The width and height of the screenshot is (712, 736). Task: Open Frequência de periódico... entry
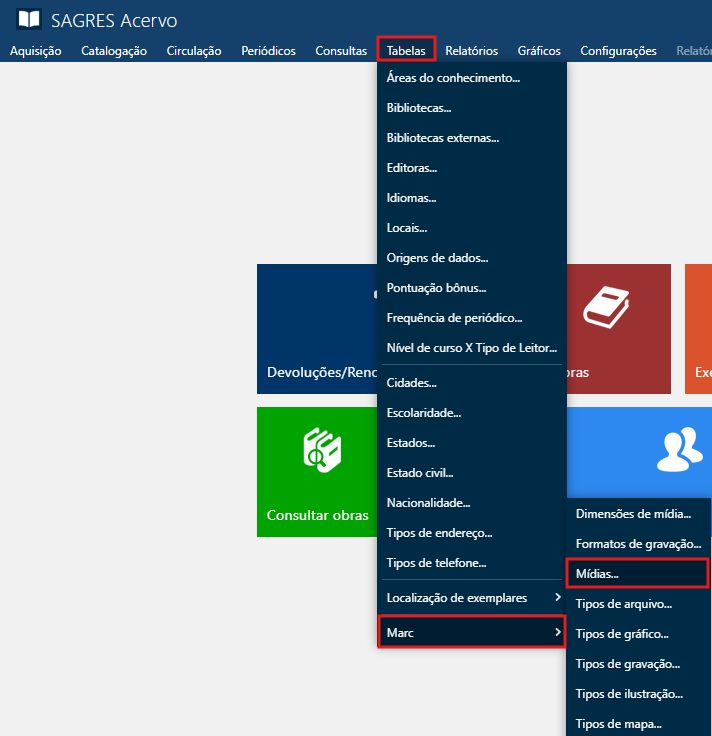[454, 318]
